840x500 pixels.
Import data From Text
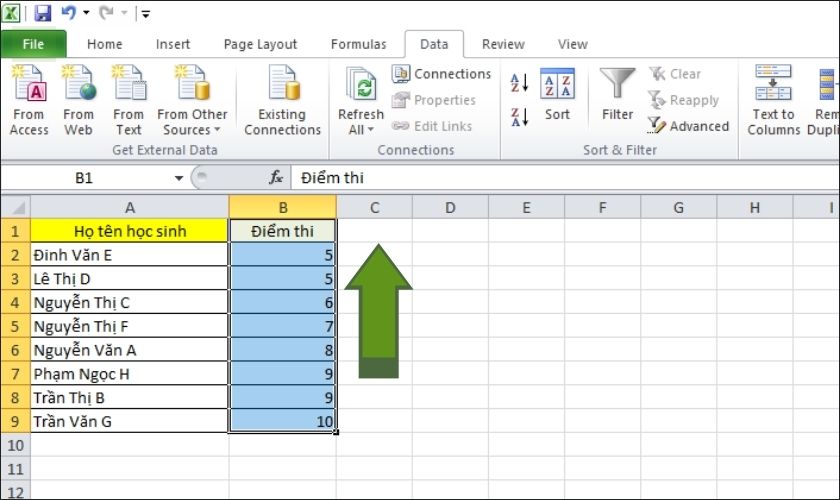(x=129, y=100)
